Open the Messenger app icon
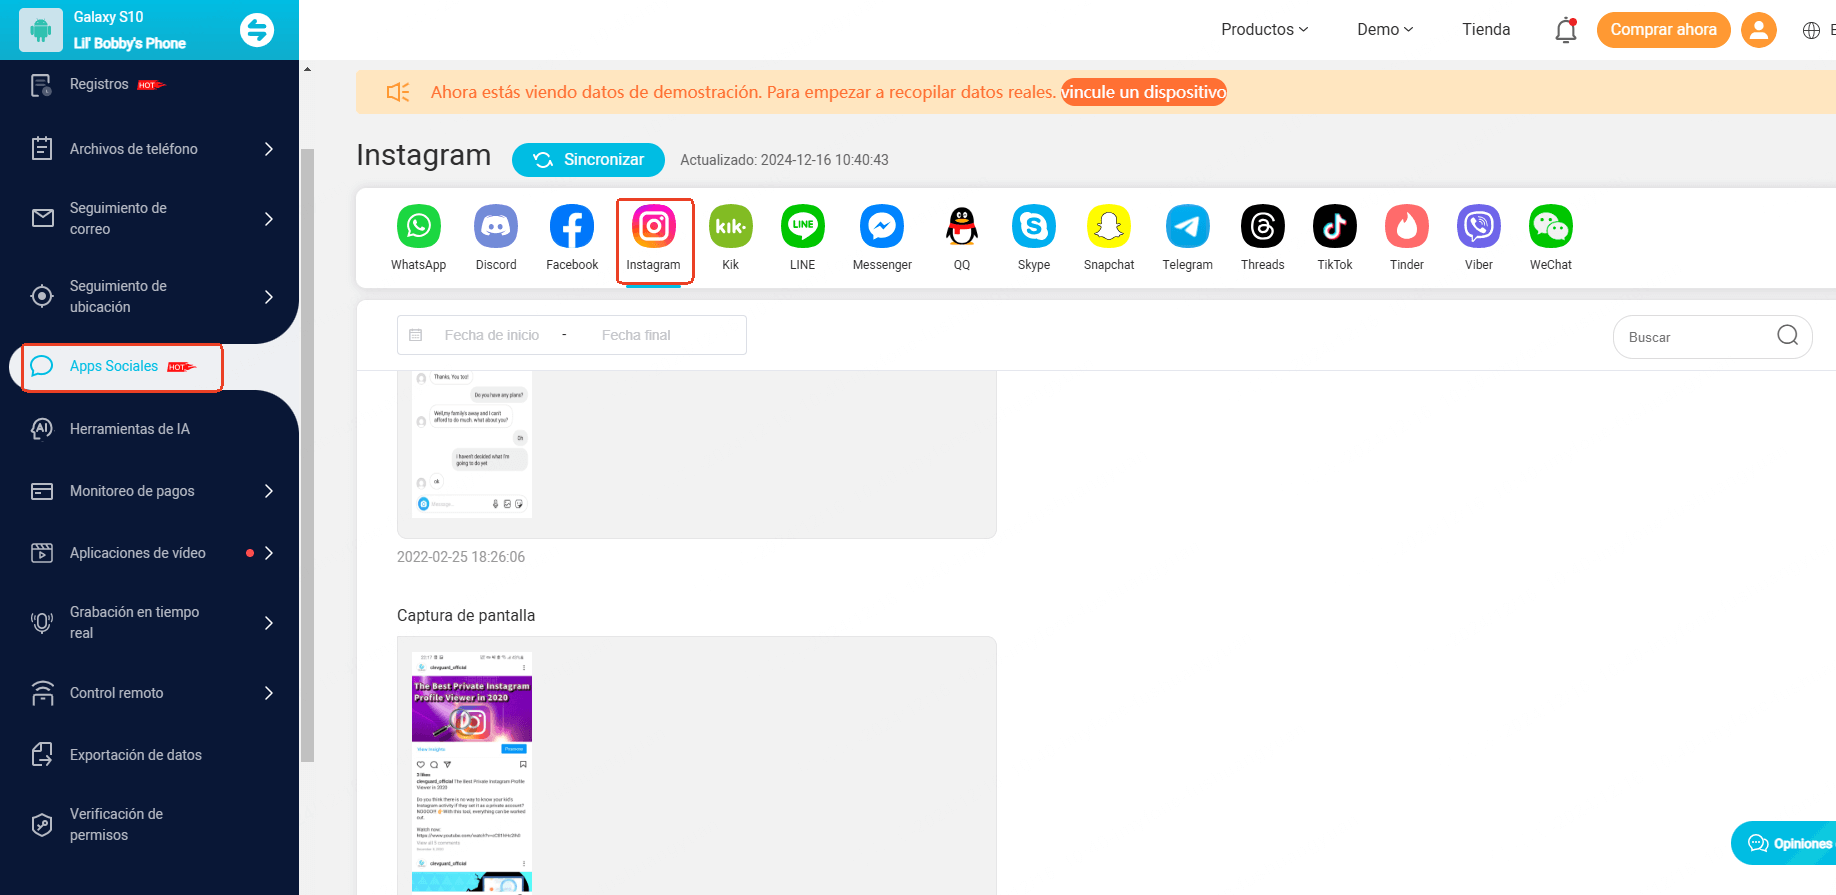The image size is (1836, 895). click(x=882, y=227)
